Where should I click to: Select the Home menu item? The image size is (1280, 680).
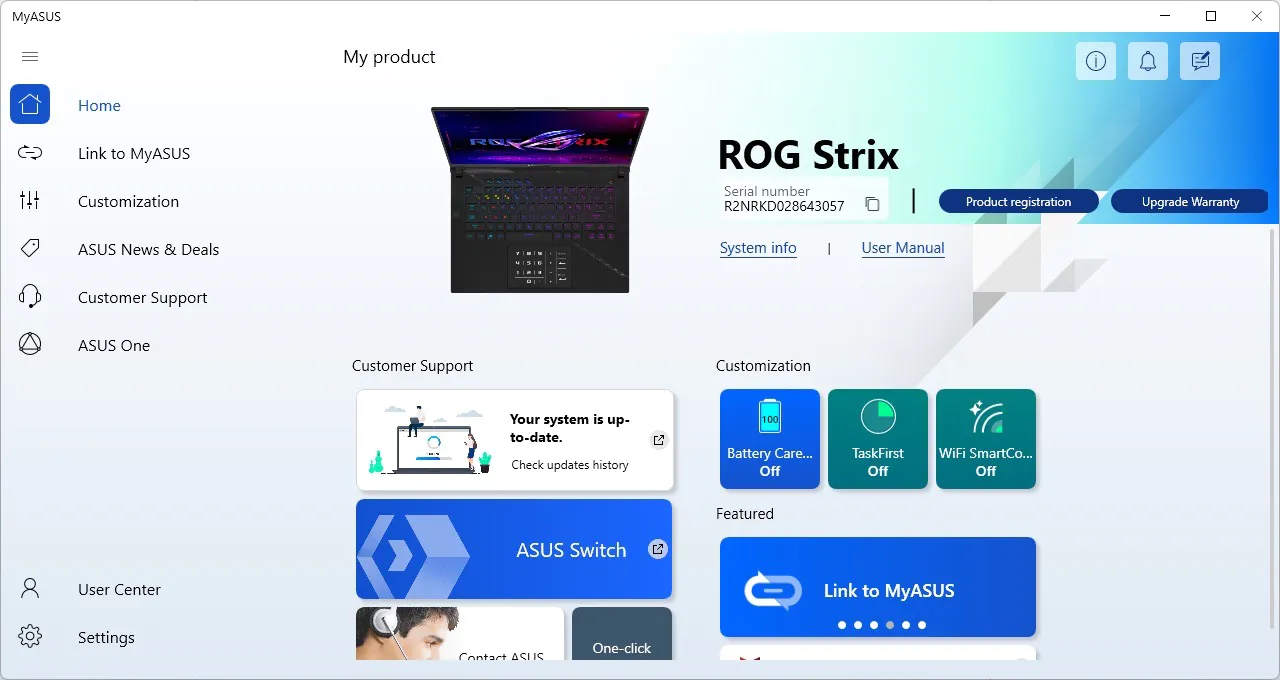[99, 105]
